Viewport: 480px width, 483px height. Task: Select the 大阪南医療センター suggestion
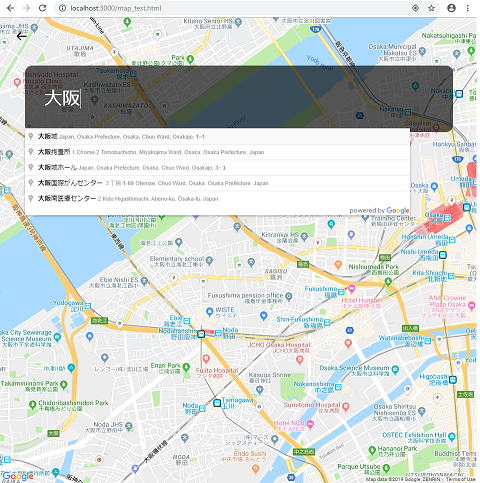click(x=217, y=199)
